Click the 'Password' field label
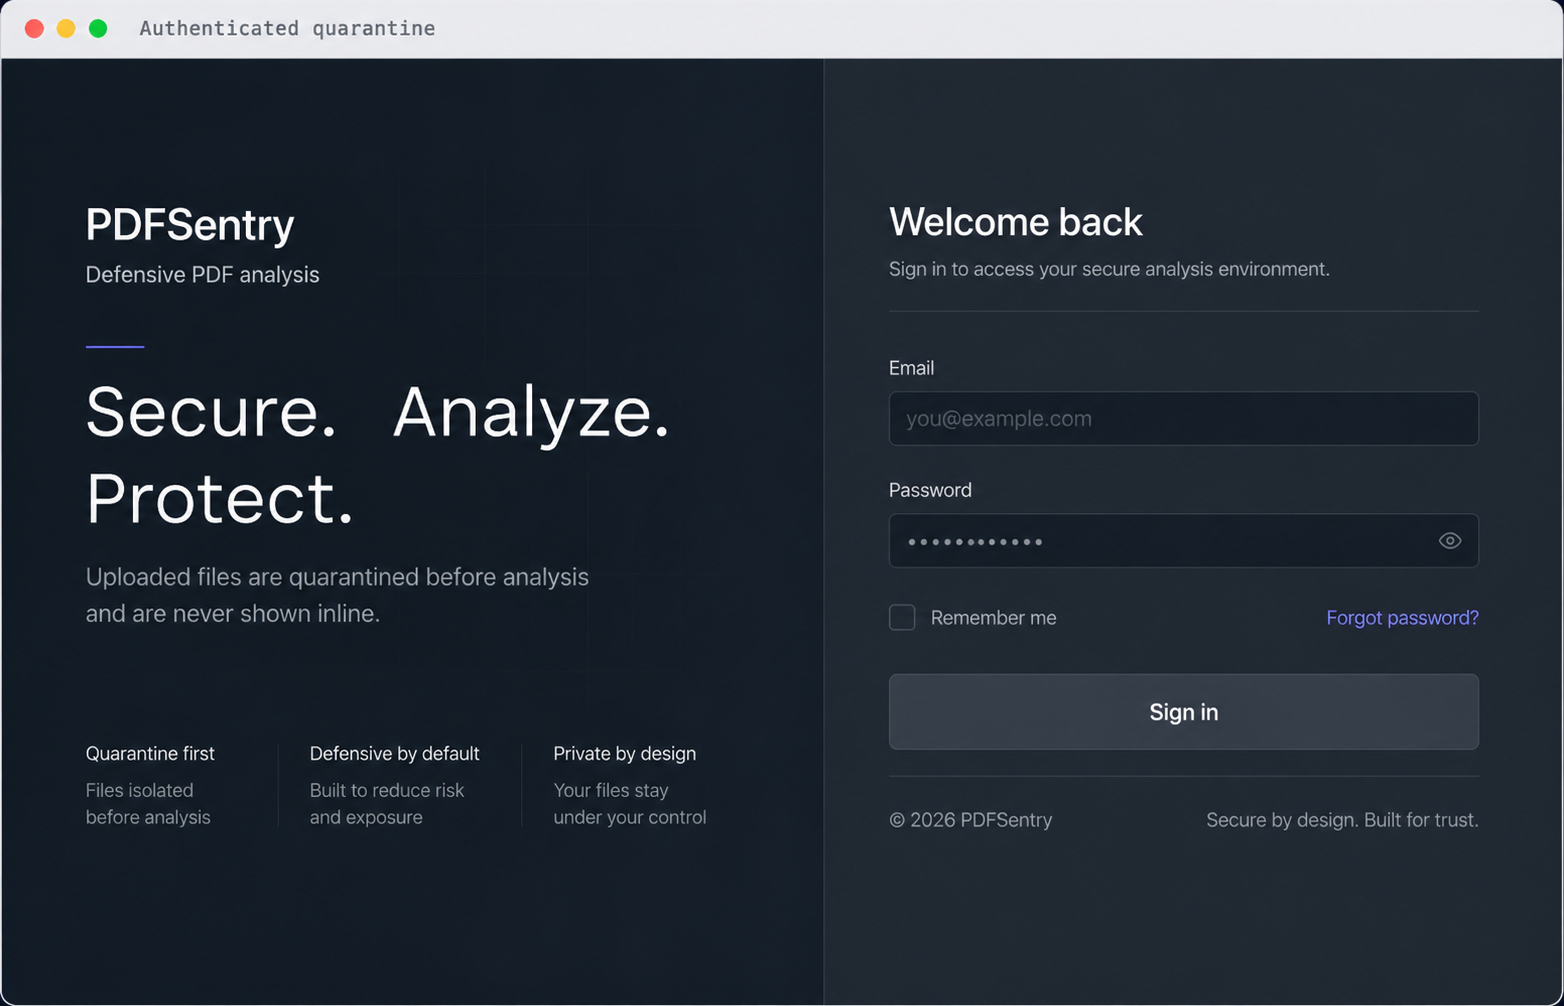 point(930,490)
